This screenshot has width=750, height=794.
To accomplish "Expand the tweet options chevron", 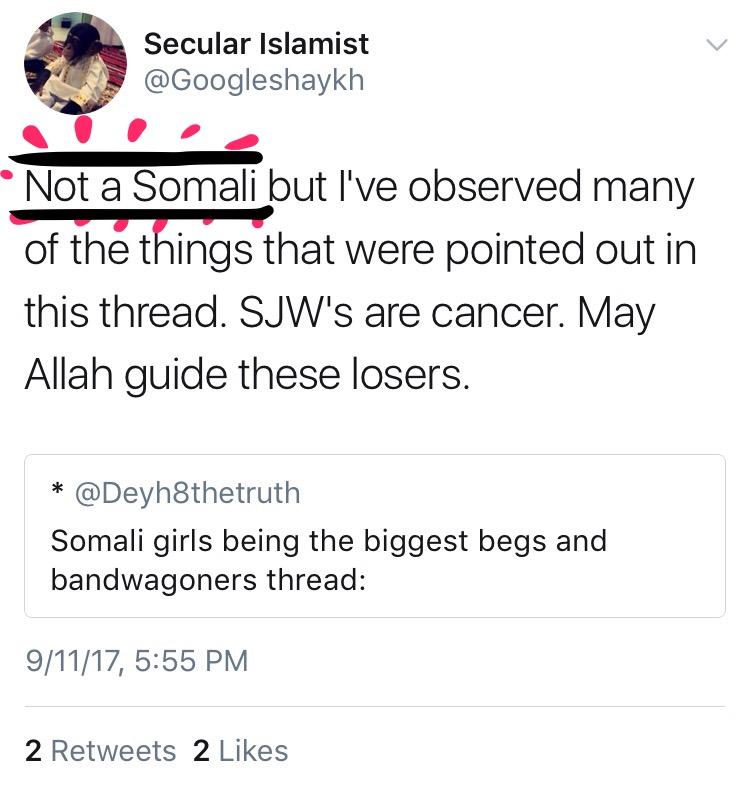I will 715,45.
